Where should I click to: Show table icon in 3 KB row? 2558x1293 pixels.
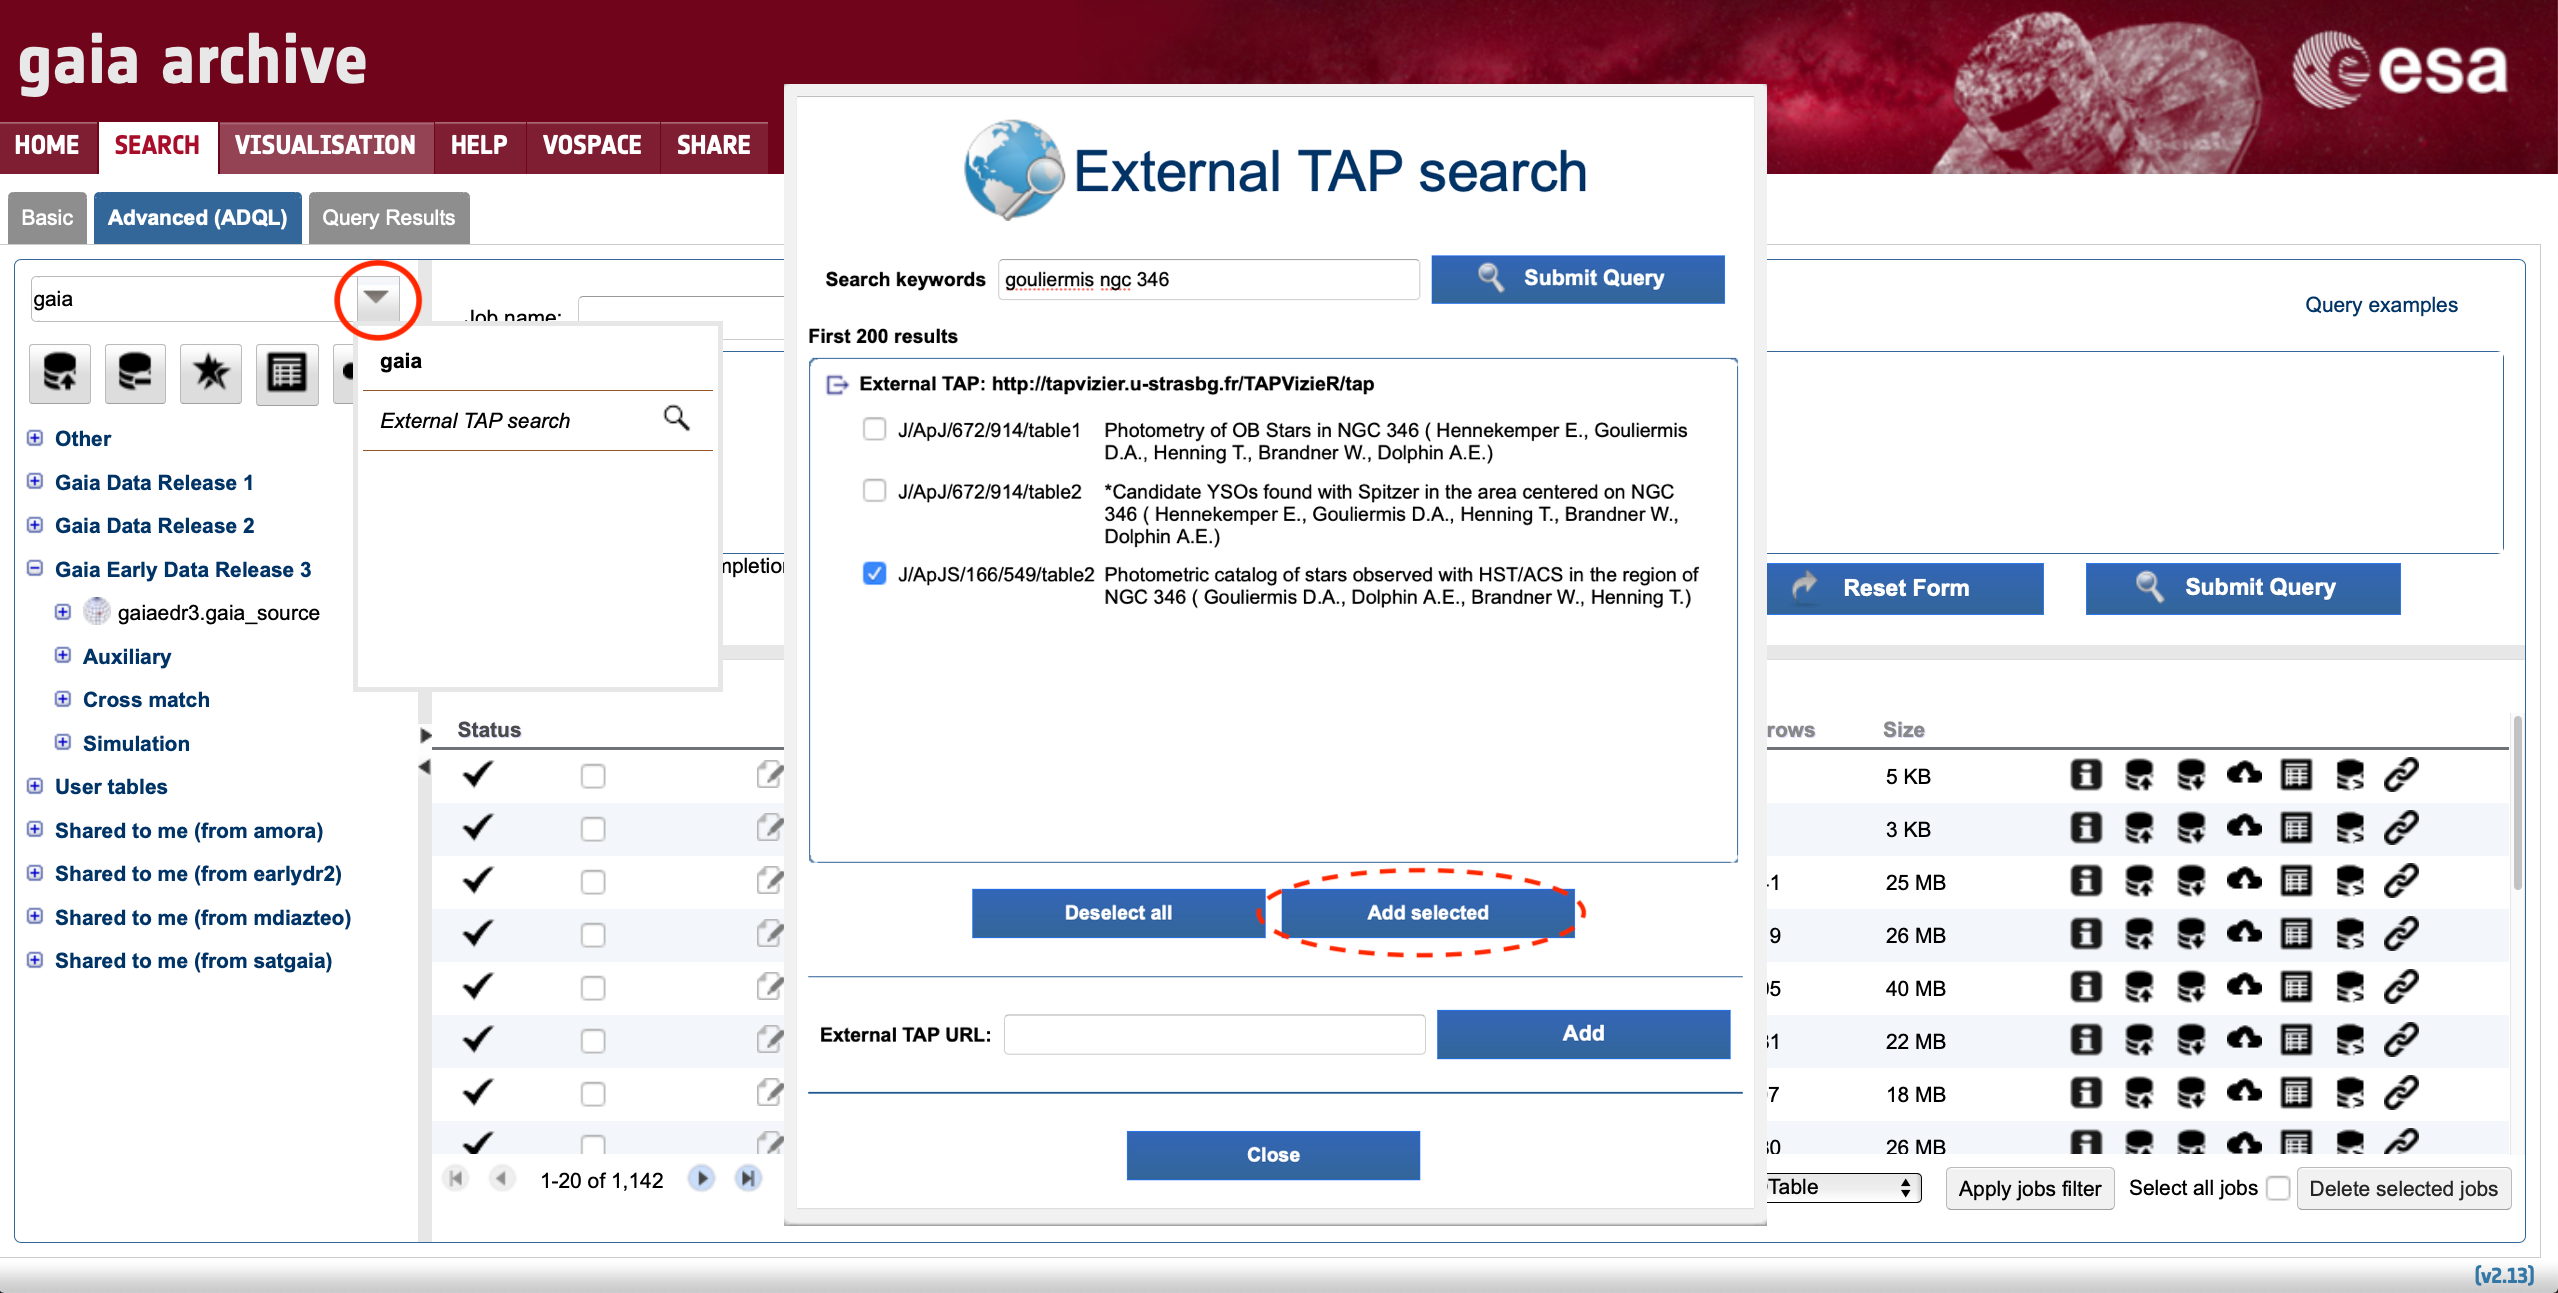point(2296,828)
